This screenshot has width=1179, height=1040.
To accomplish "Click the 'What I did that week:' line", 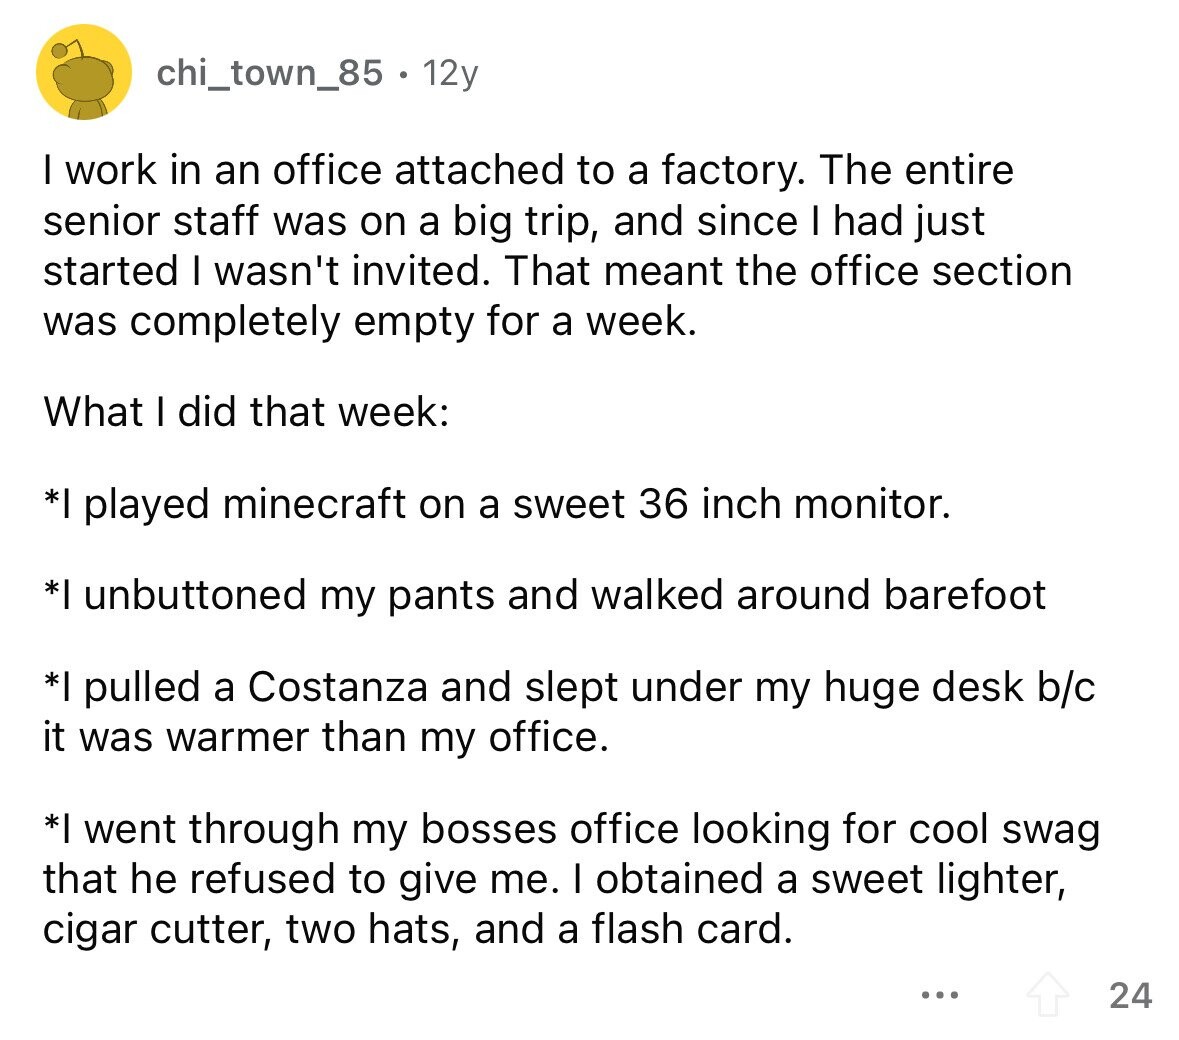I will tap(246, 411).
